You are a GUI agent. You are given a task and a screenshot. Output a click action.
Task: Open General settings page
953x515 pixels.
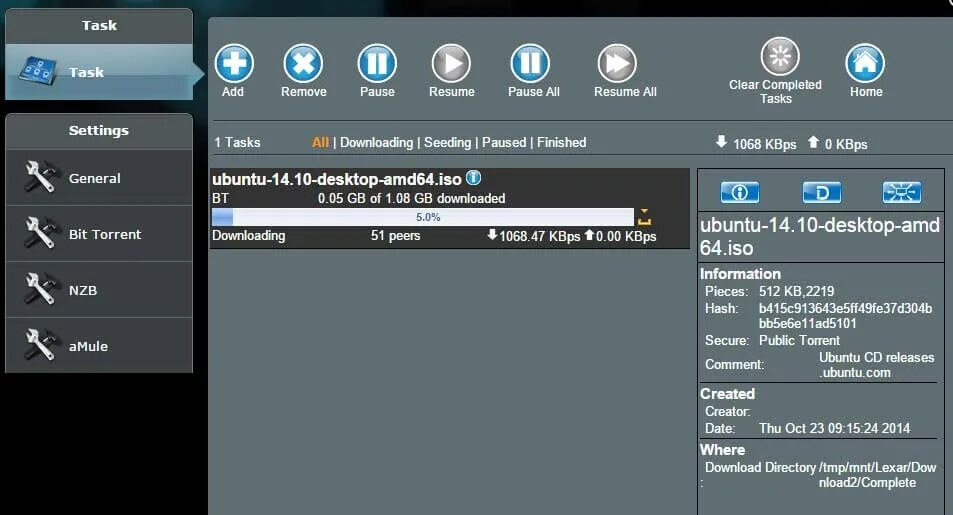(x=99, y=178)
